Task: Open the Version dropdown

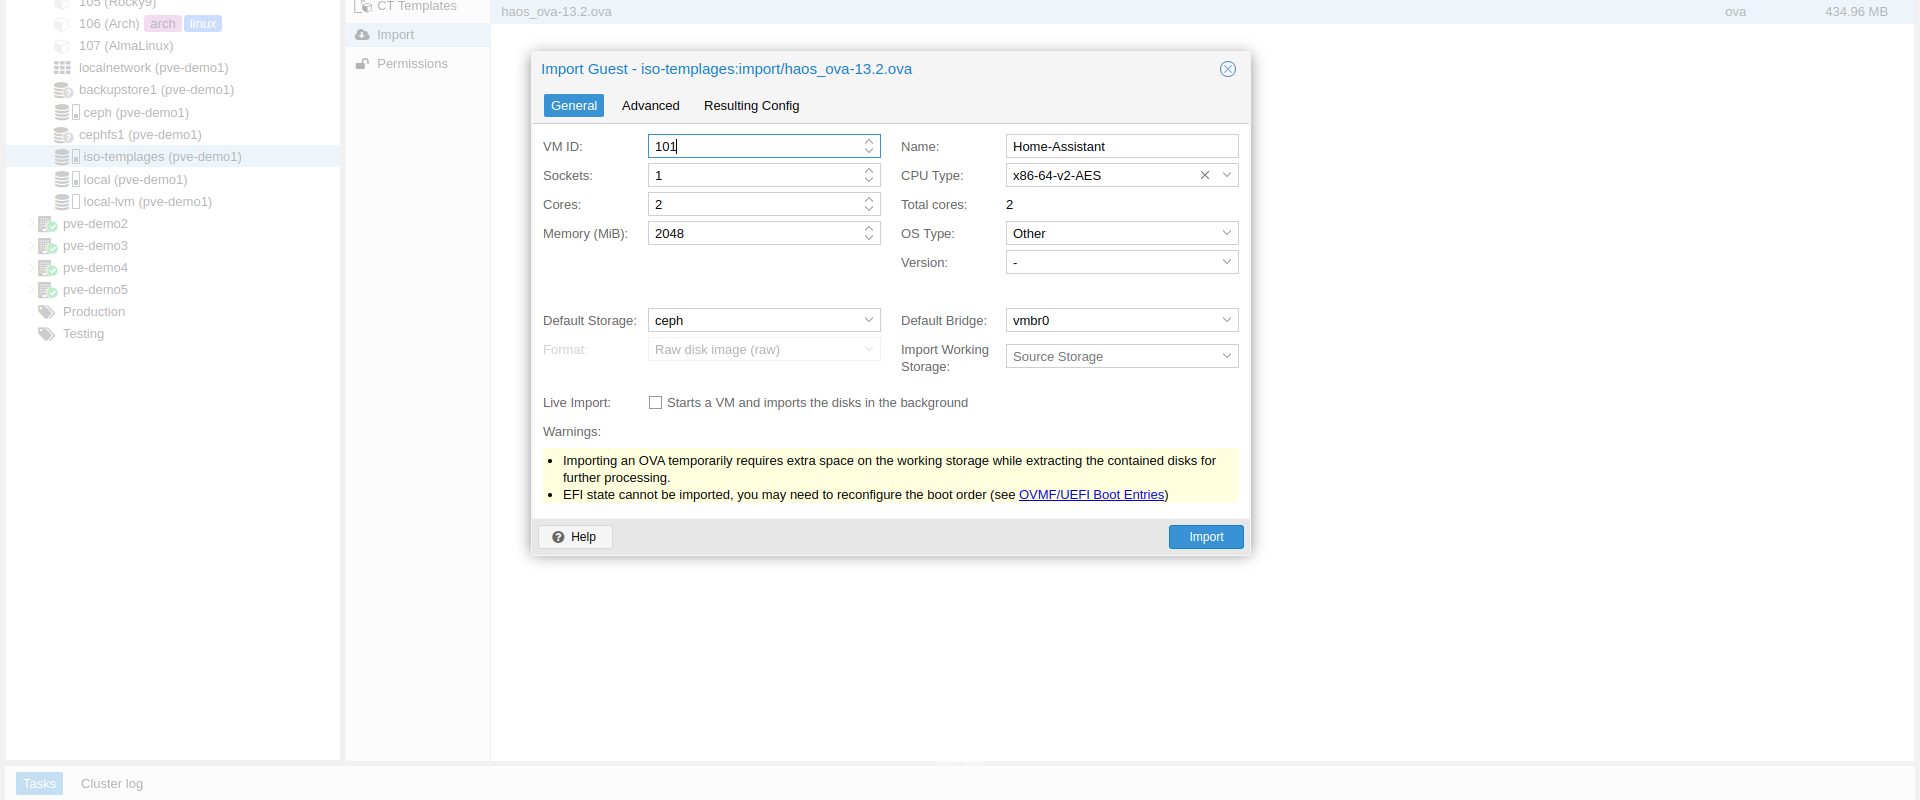Action: tap(1227, 262)
